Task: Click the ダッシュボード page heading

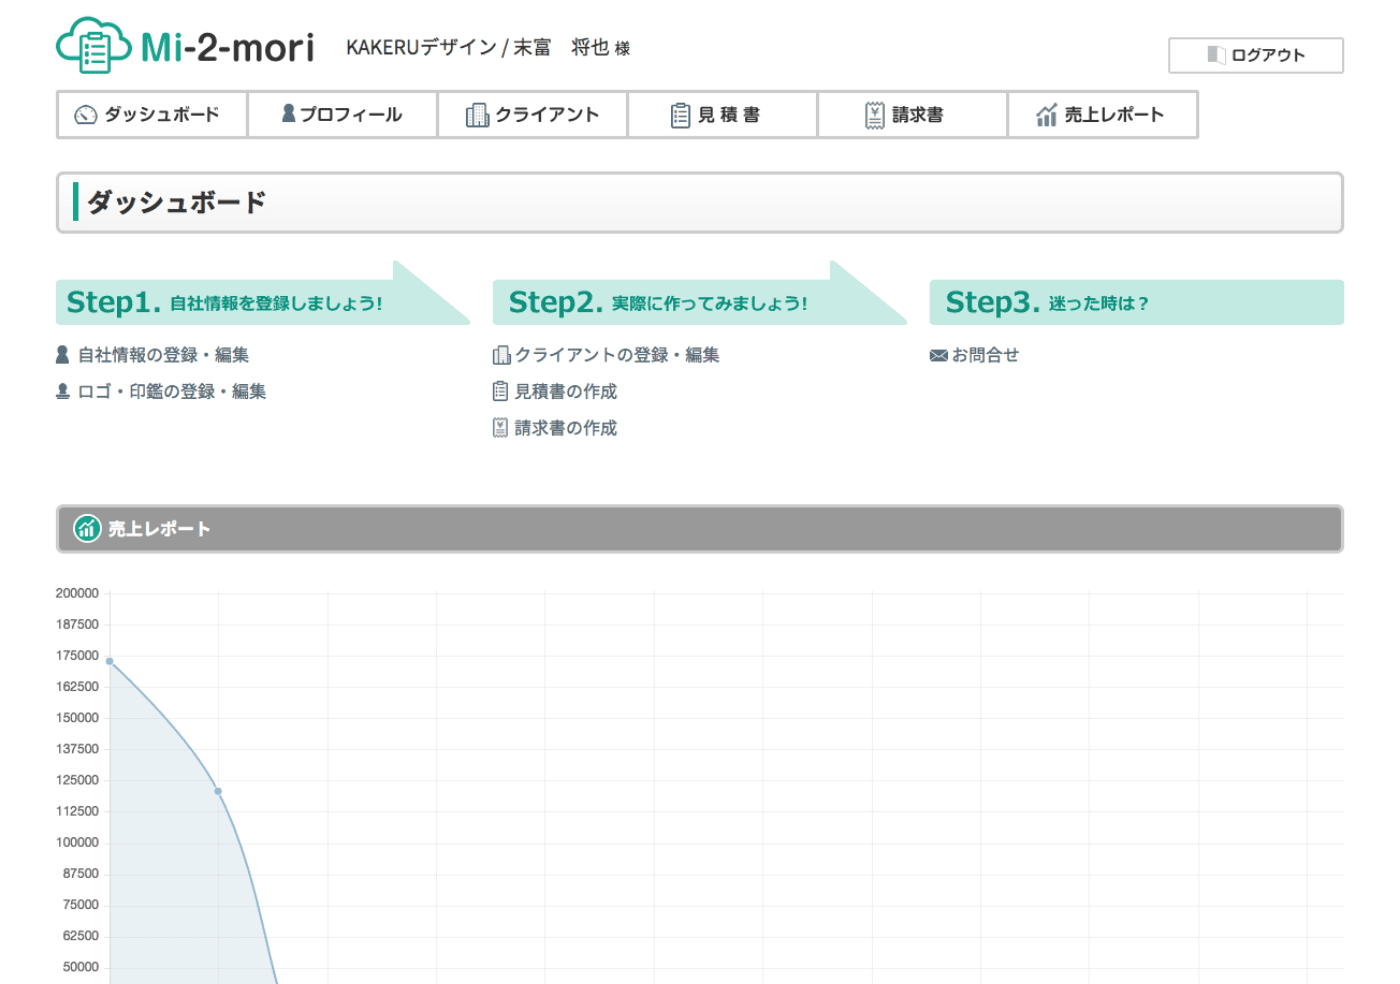Action: tap(177, 202)
